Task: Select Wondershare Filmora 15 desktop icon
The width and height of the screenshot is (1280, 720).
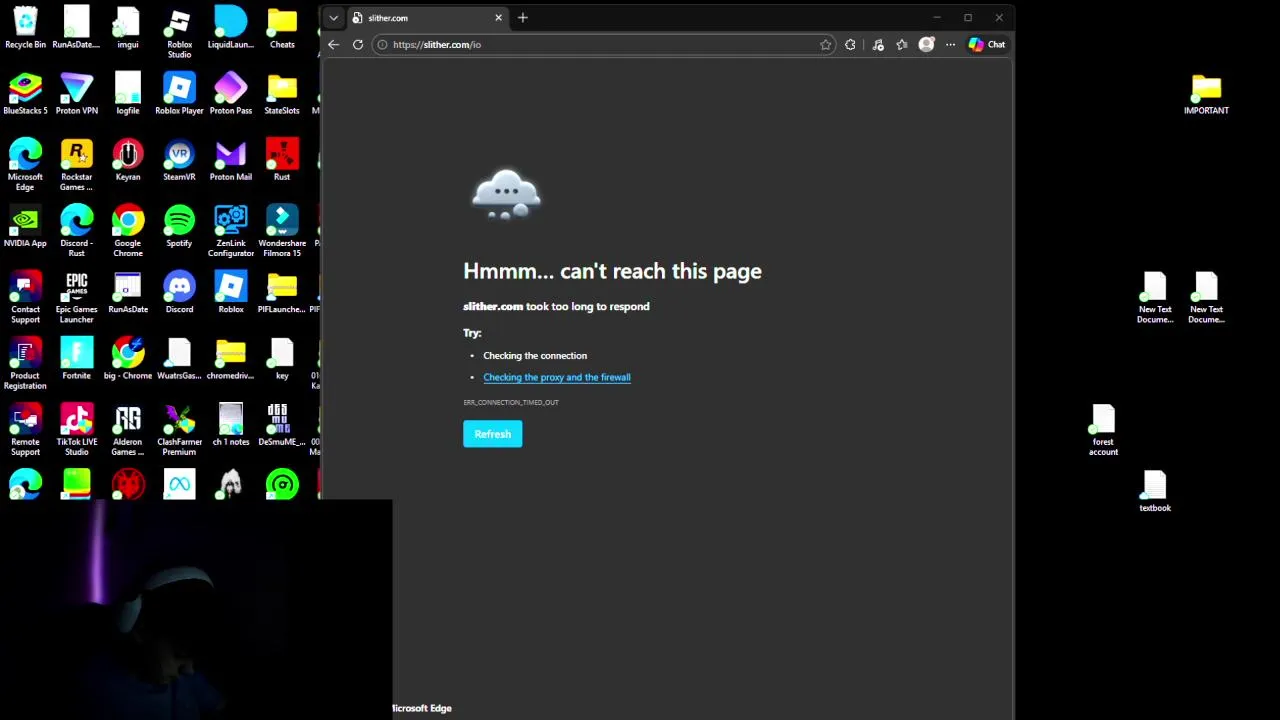Action: (x=282, y=231)
